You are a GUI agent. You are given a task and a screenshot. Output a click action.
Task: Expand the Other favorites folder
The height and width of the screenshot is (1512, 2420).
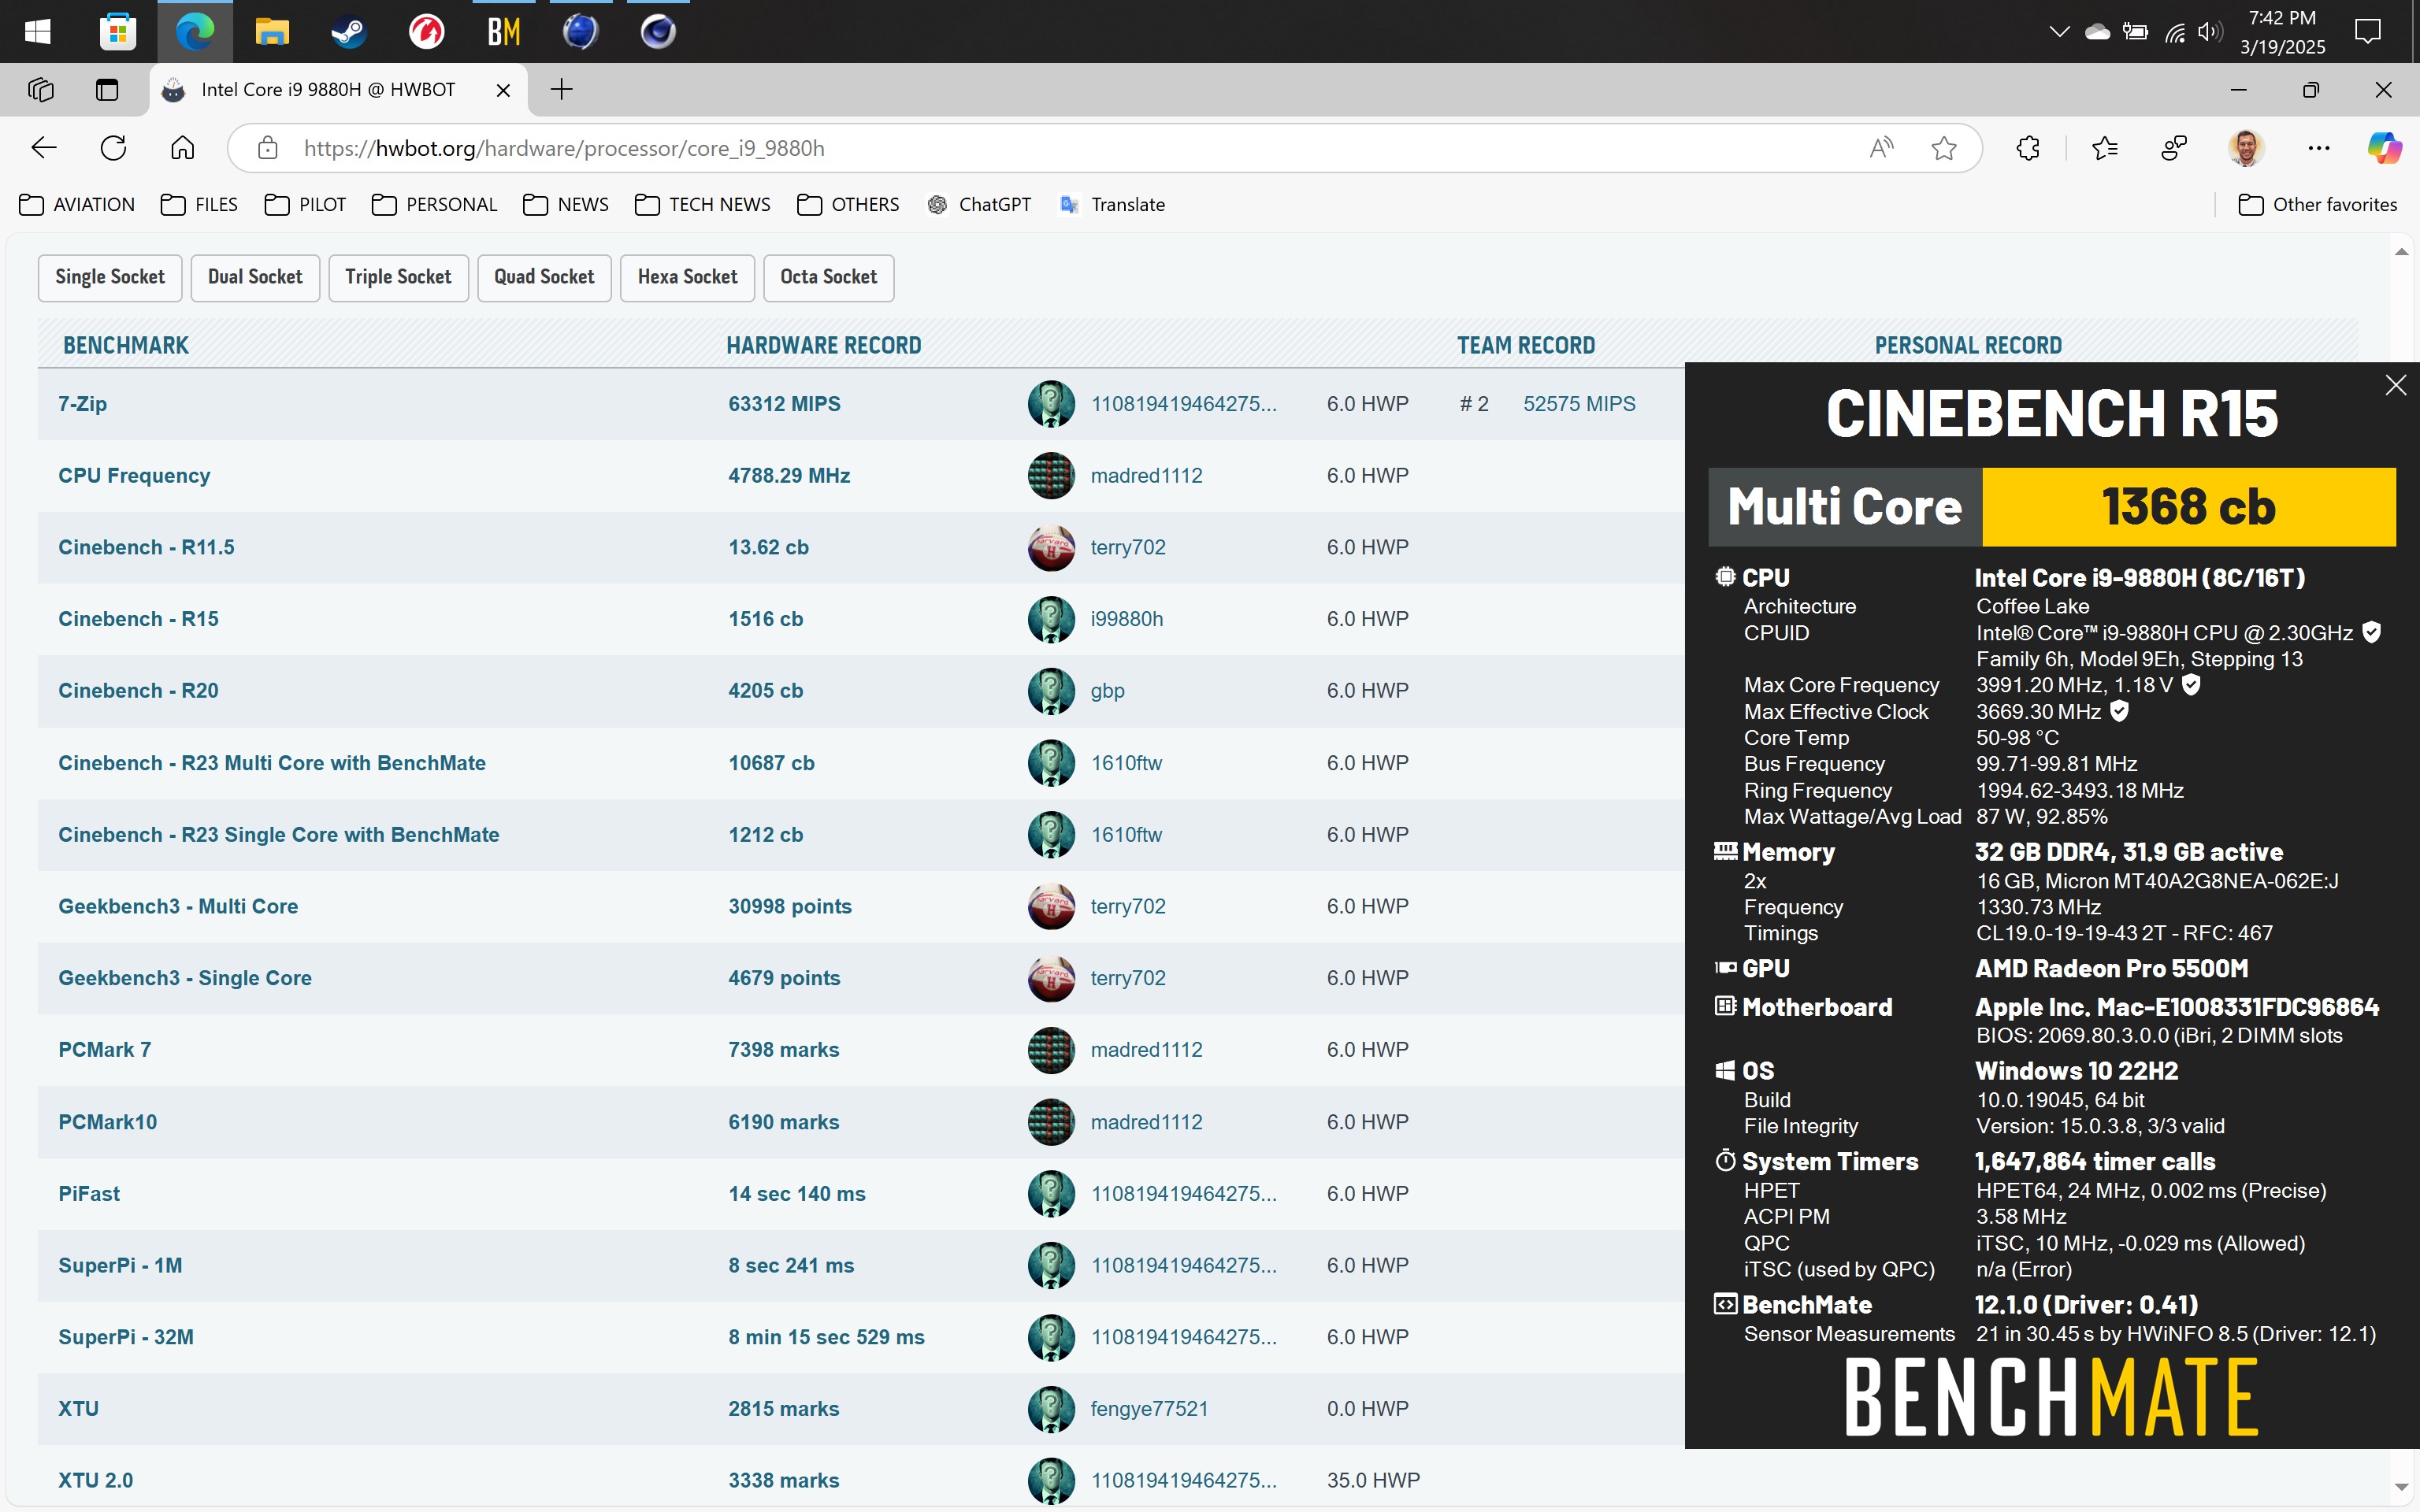click(x=2317, y=204)
